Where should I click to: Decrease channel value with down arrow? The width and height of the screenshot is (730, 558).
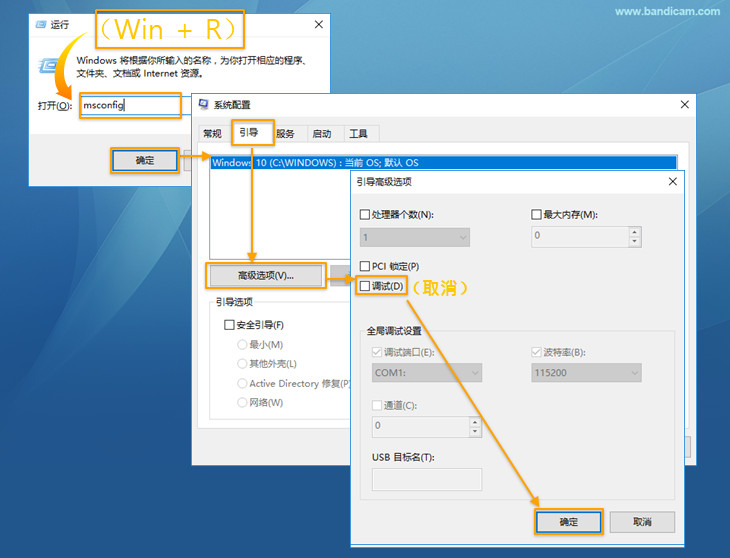tap(475, 431)
